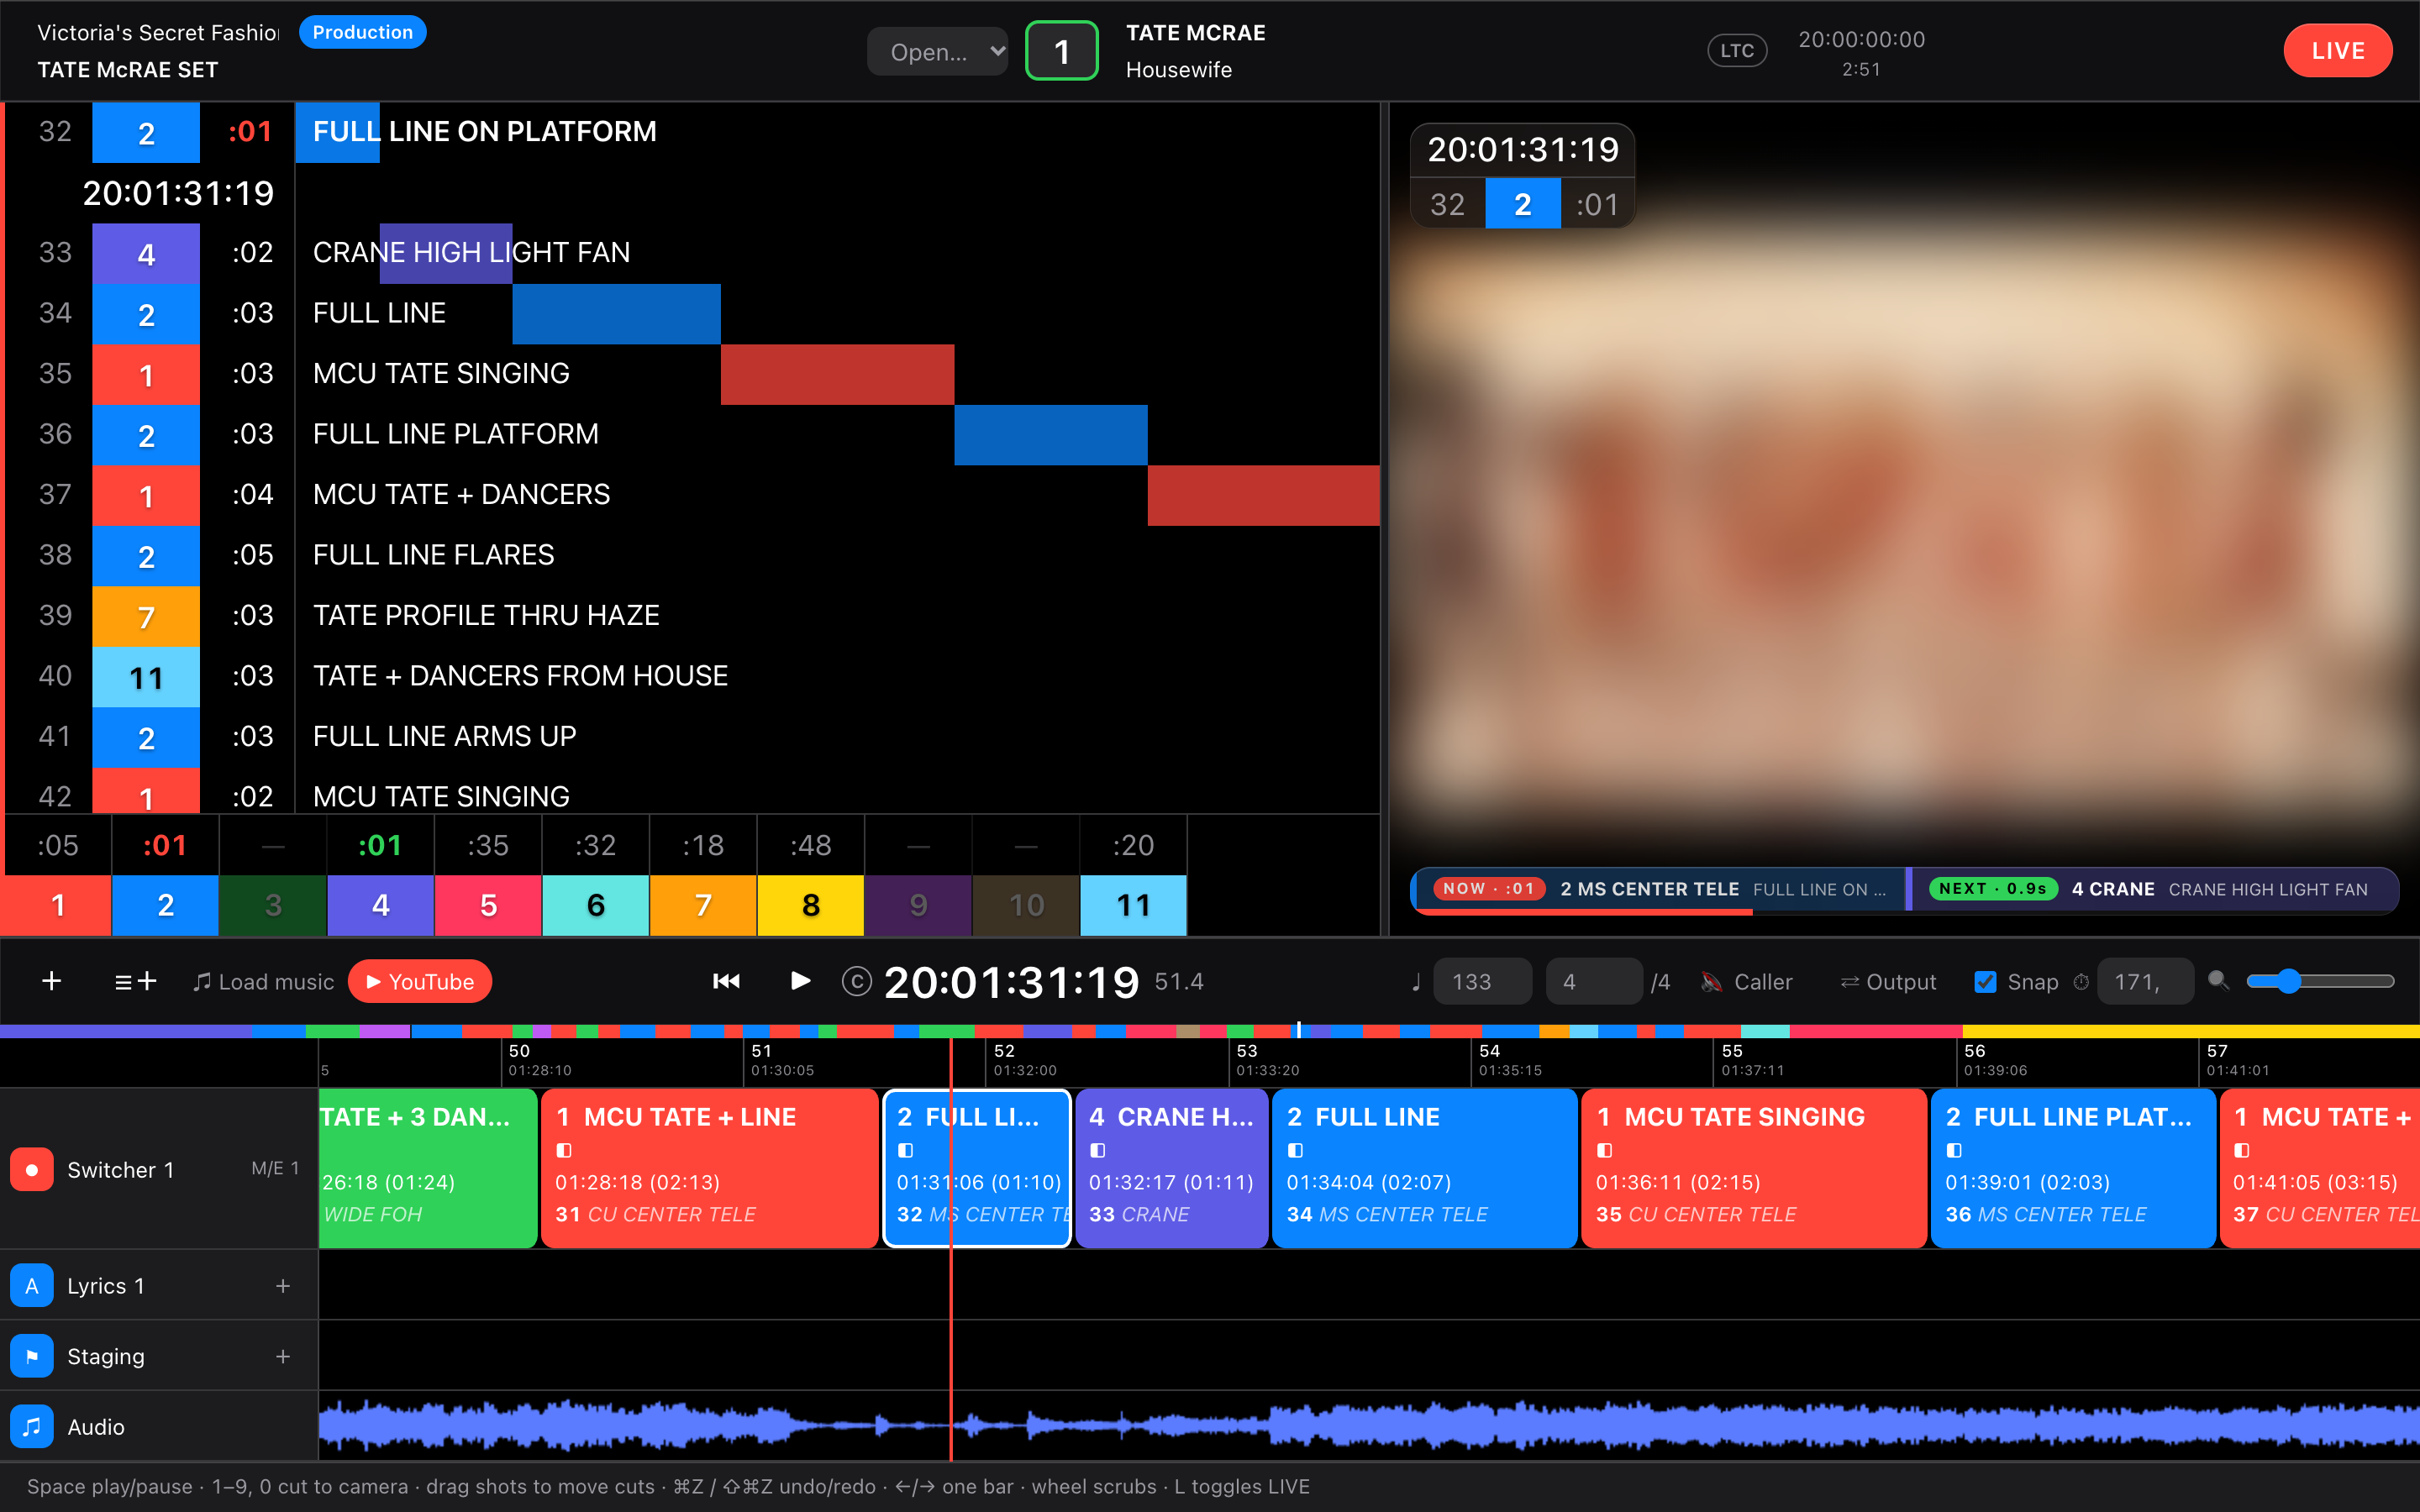2420x1512 pixels.
Task: Click the YouTube button
Action: [420, 981]
